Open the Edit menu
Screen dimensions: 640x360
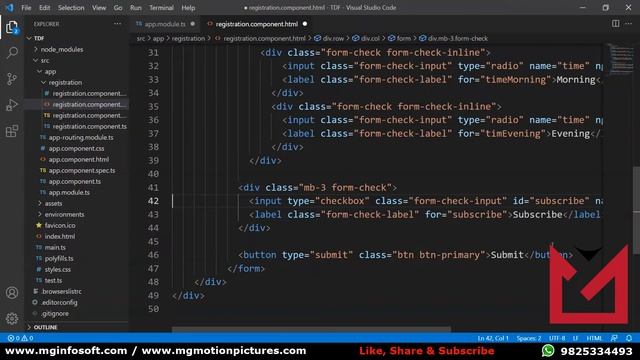pos(44,8)
